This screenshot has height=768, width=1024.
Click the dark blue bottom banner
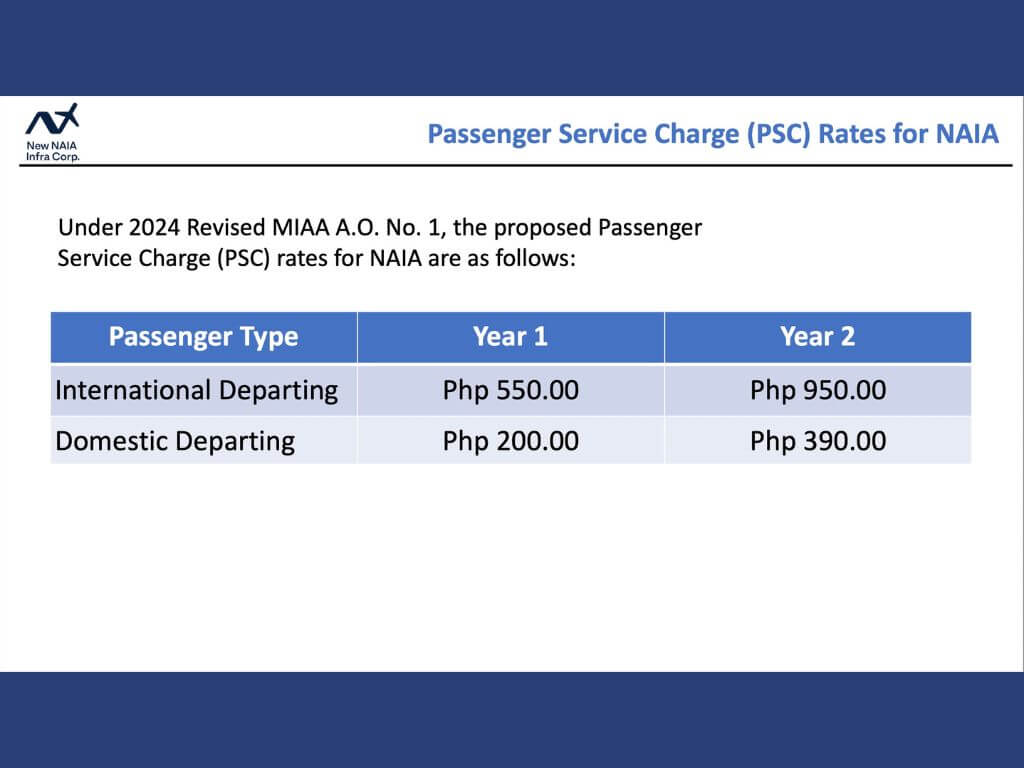coord(512,720)
